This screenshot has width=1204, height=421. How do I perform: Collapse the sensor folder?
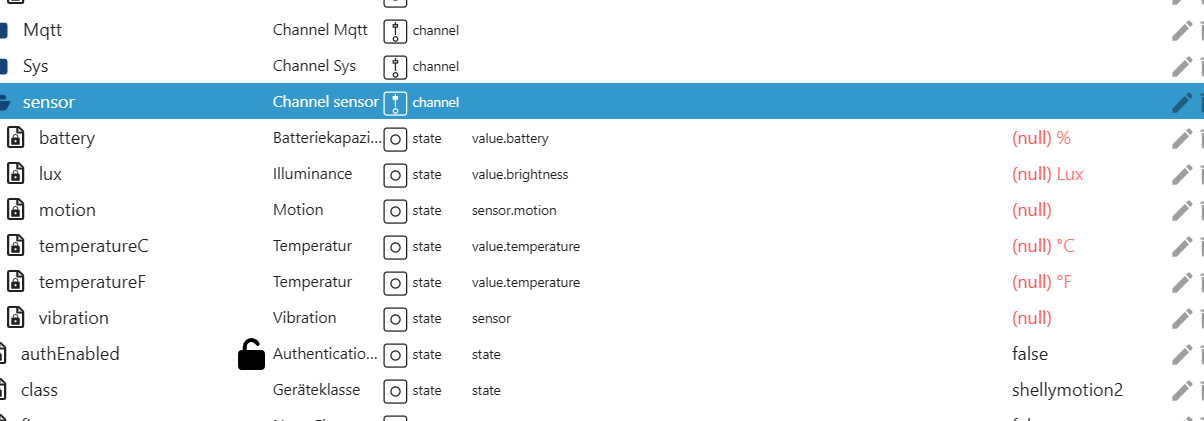[x=4, y=102]
